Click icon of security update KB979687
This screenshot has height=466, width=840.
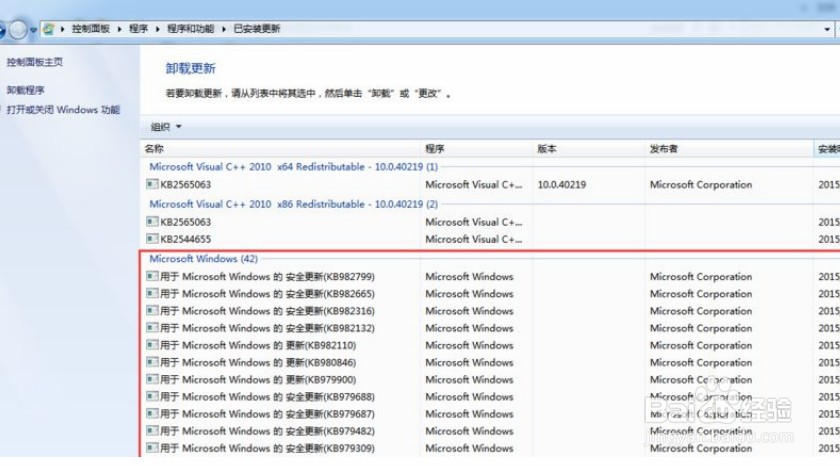coord(152,413)
